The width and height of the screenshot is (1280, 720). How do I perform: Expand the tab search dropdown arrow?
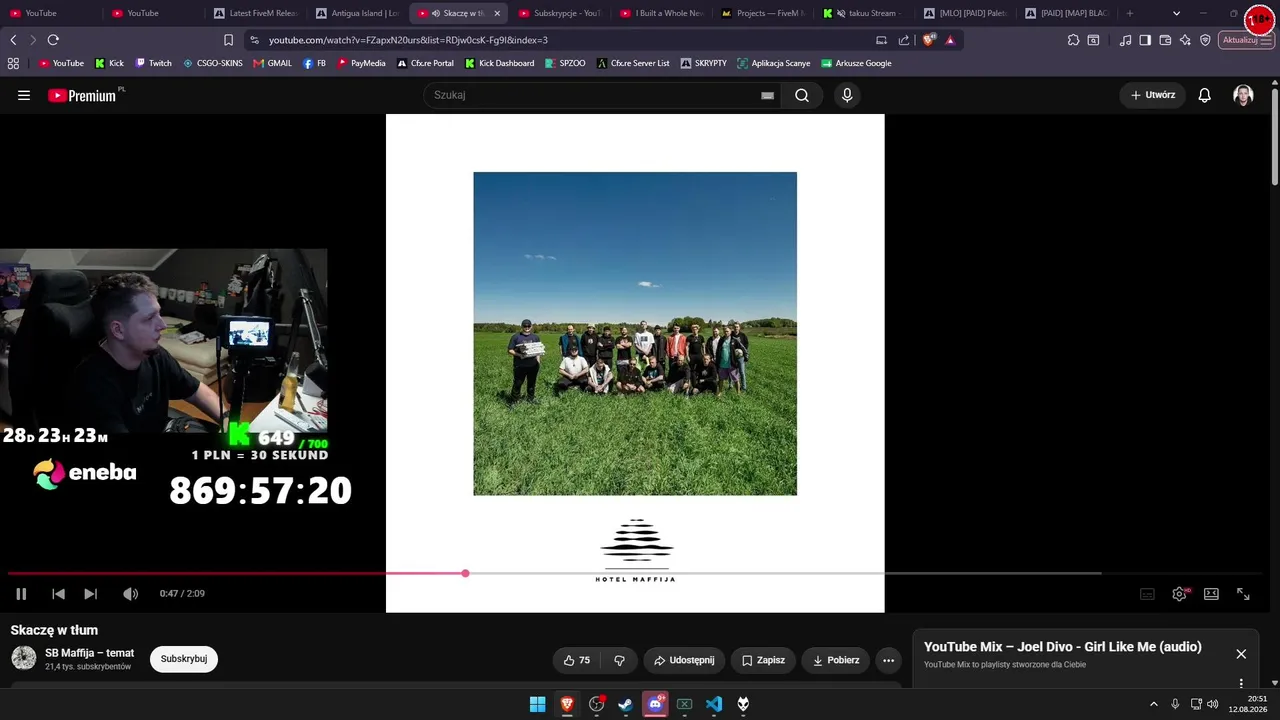pyautogui.click(x=1176, y=13)
